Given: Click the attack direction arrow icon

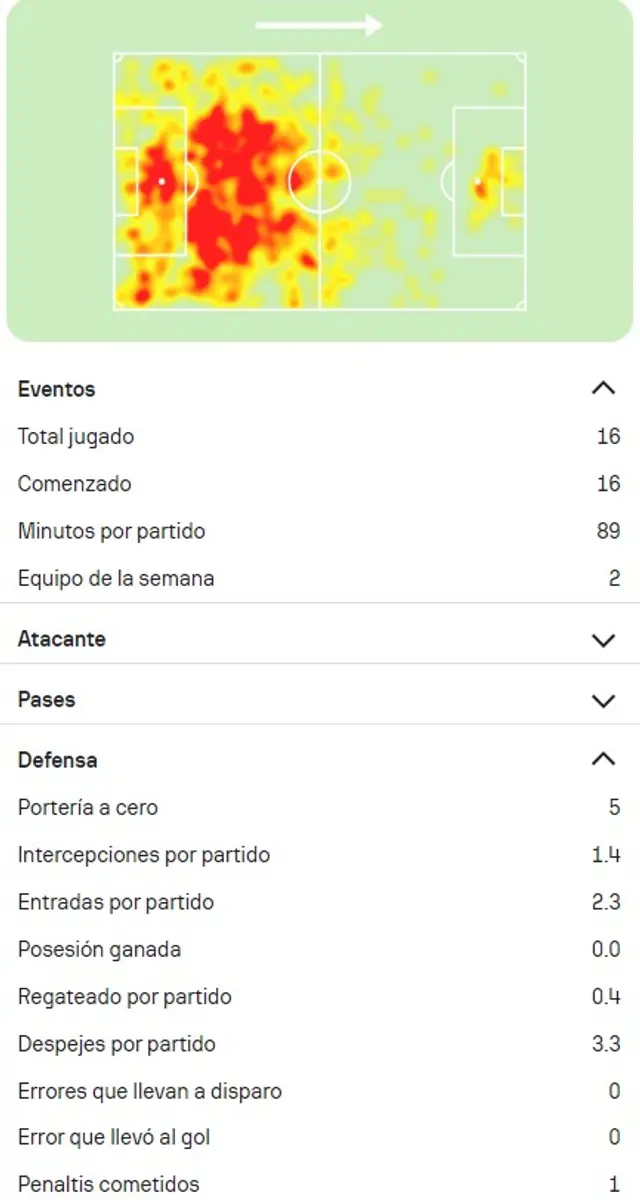Looking at the screenshot, I should 319,25.
